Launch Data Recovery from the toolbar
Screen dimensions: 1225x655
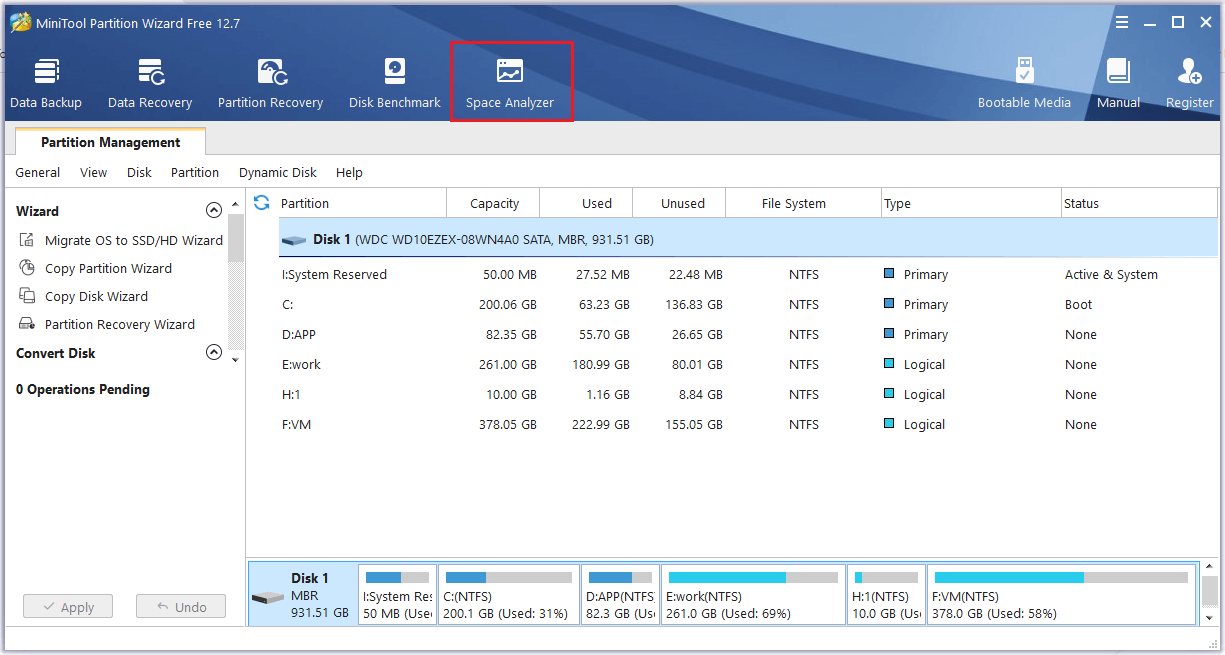(150, 83)
